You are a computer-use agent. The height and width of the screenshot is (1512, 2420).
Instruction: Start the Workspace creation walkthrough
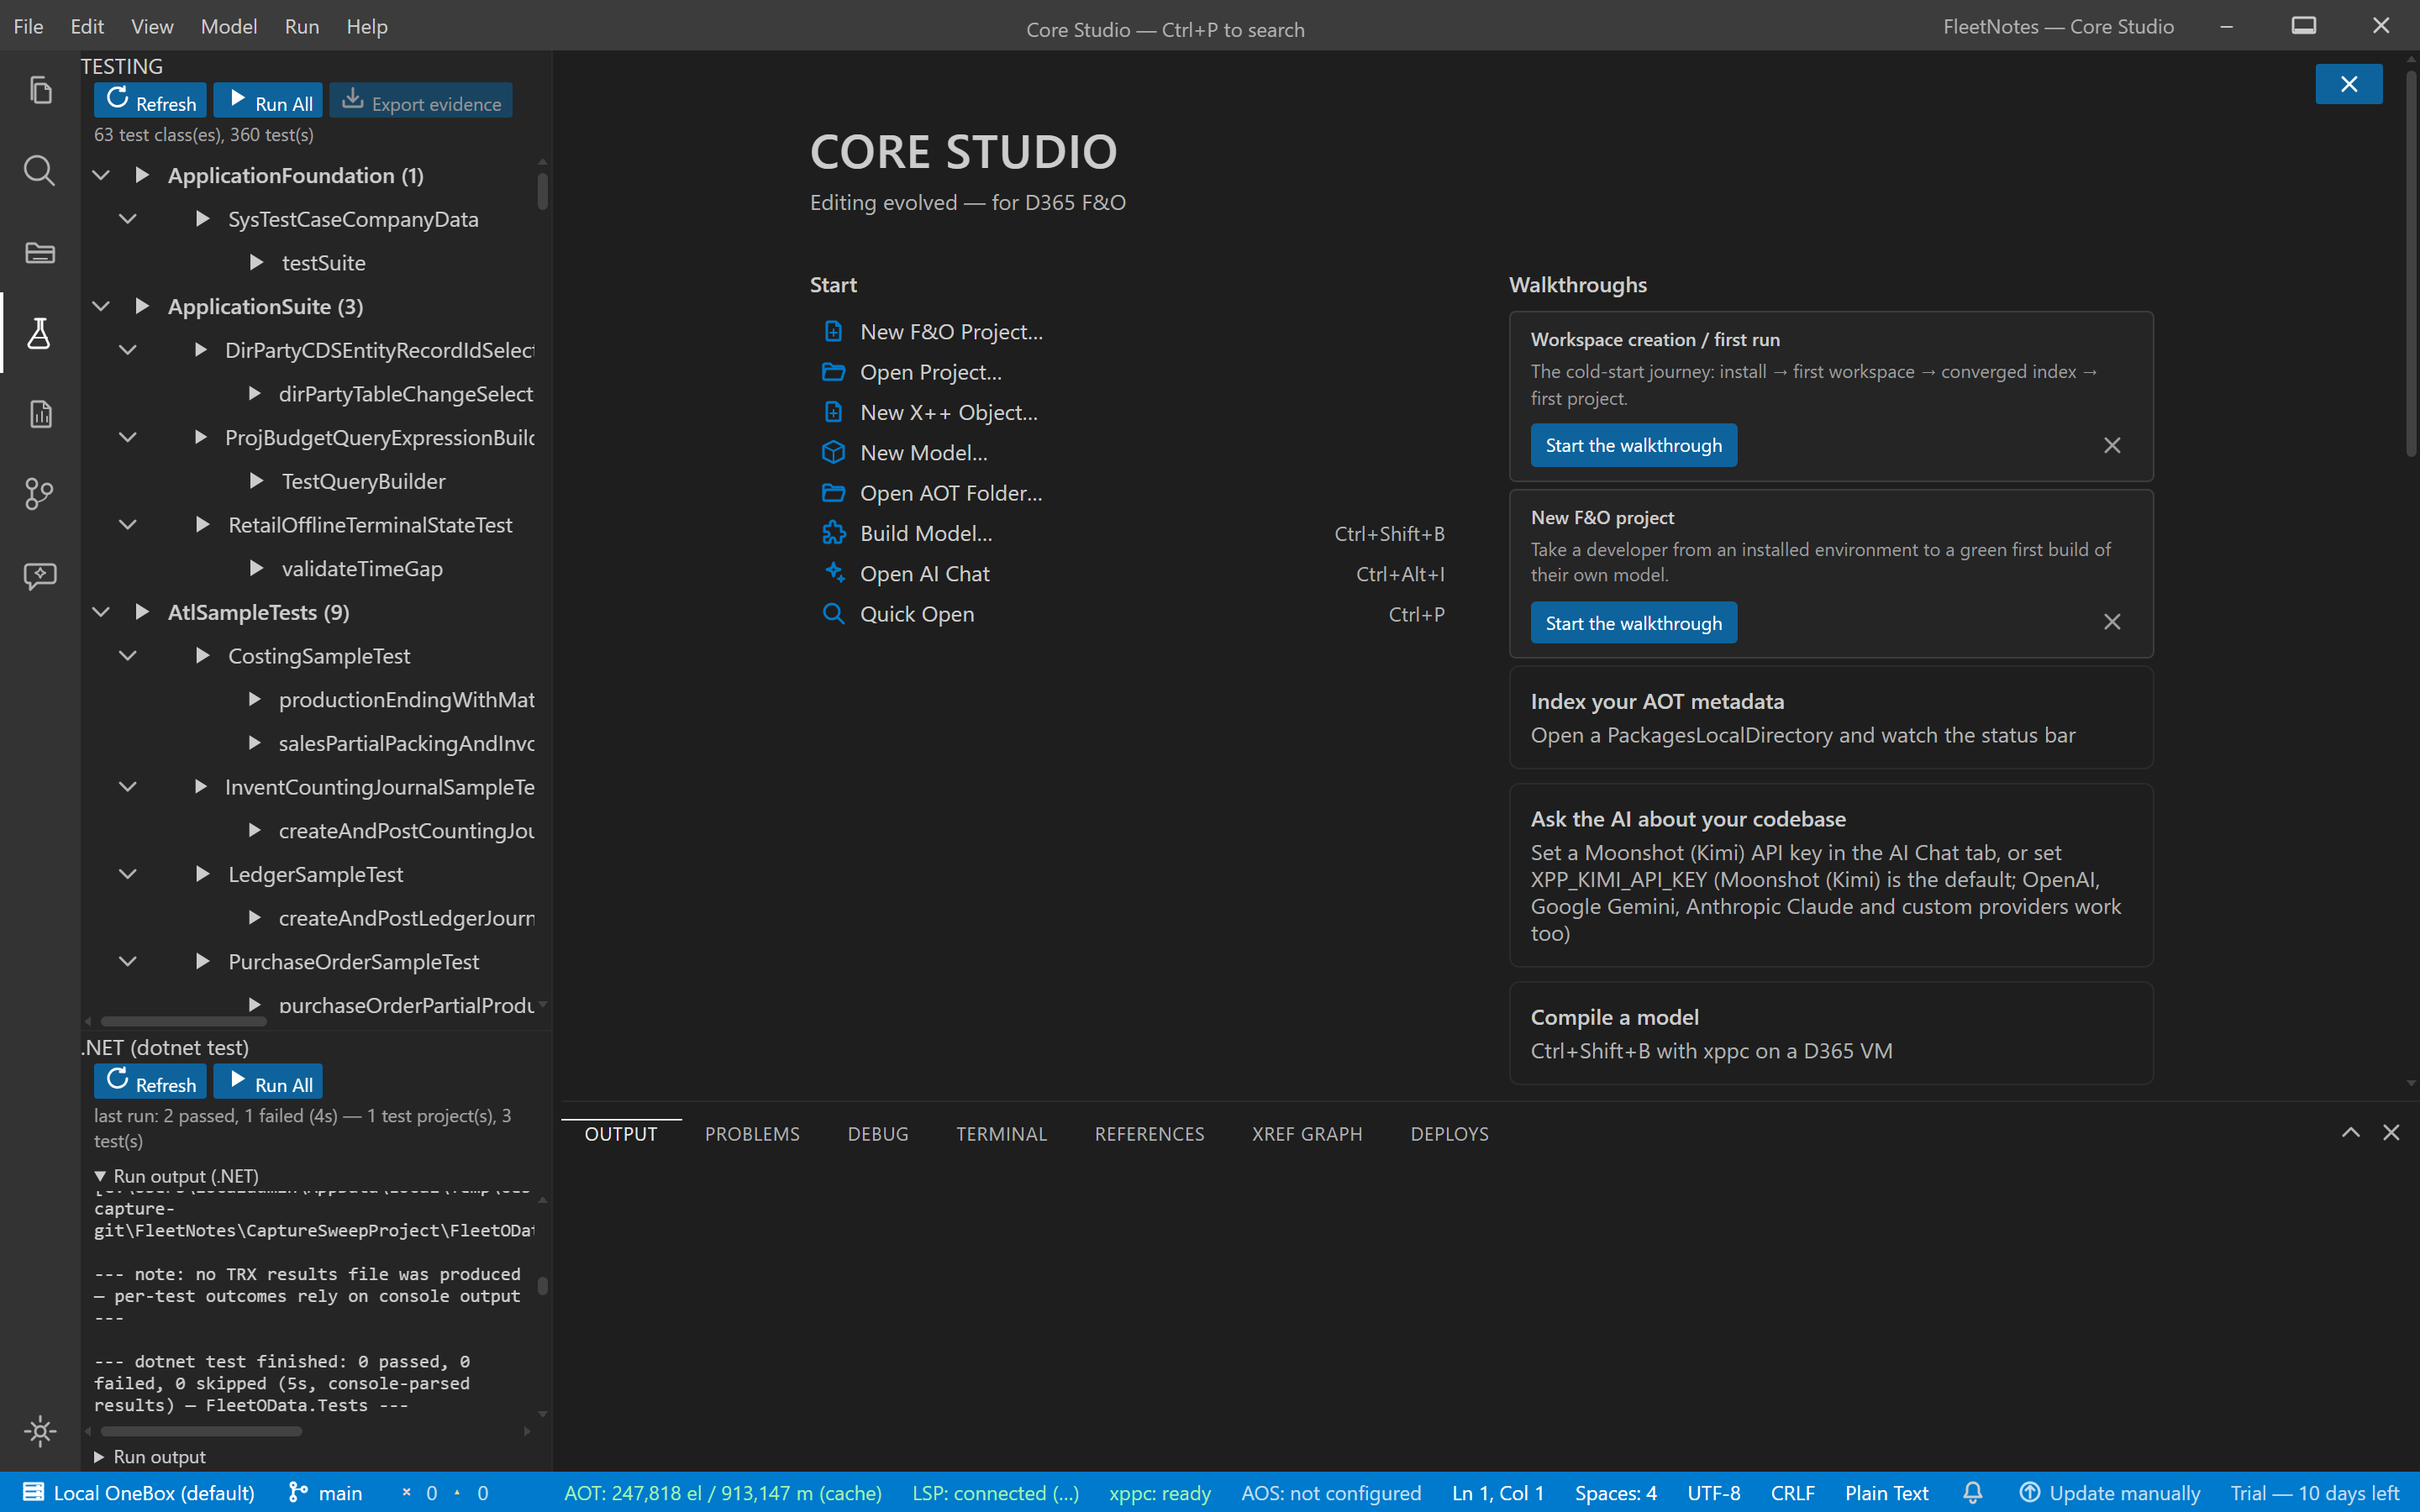coord(1634,445)
